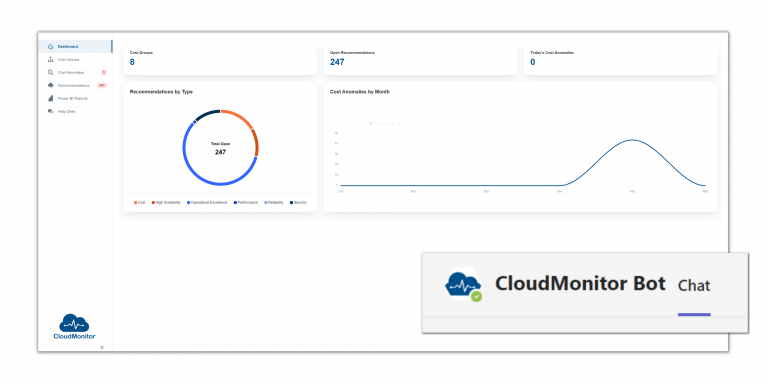Click the Cost Groups hierarchy icon
Screen dimensions: 768x384
[x=50, y=60]
